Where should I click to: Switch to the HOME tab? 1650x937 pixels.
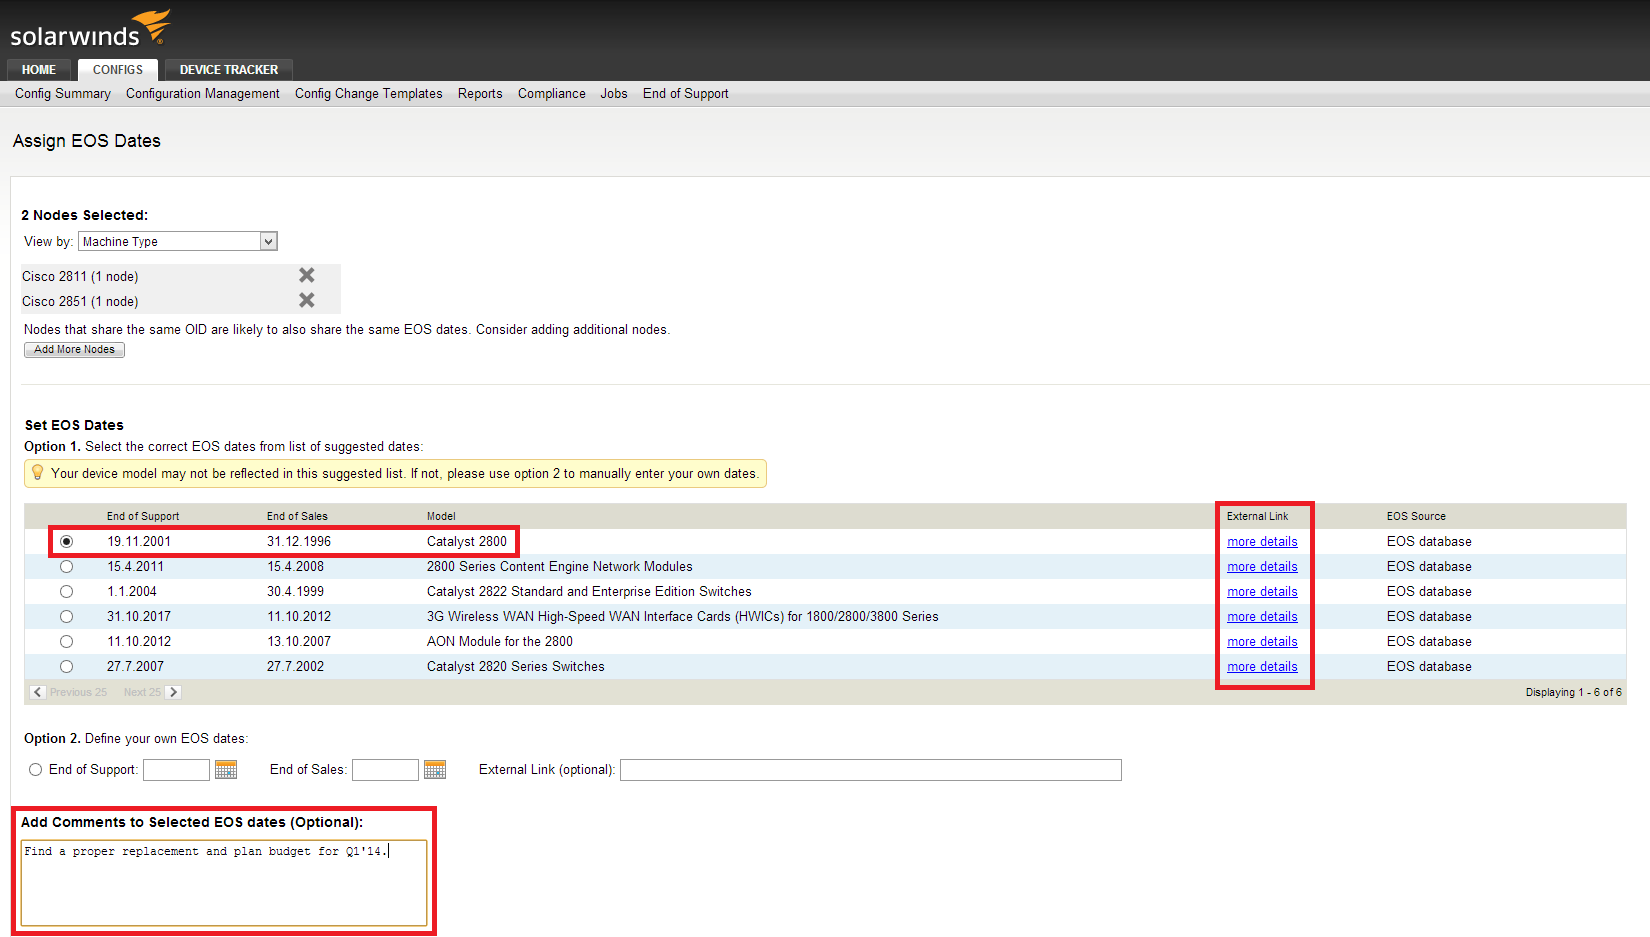coord(39,70)
